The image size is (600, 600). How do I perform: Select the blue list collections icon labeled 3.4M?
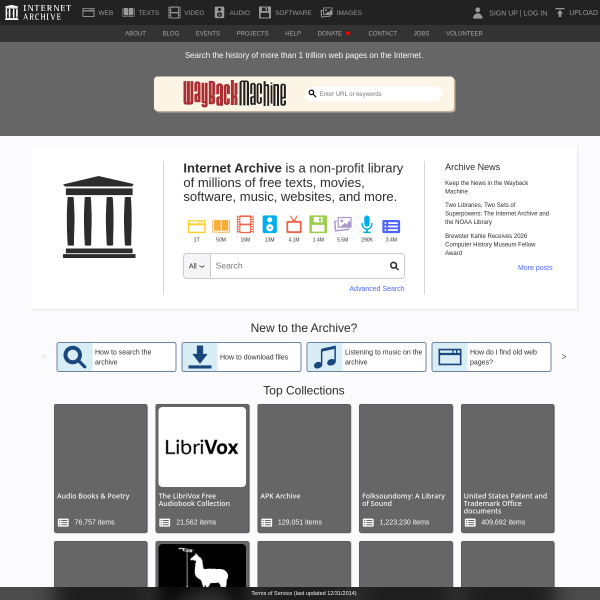391,227
